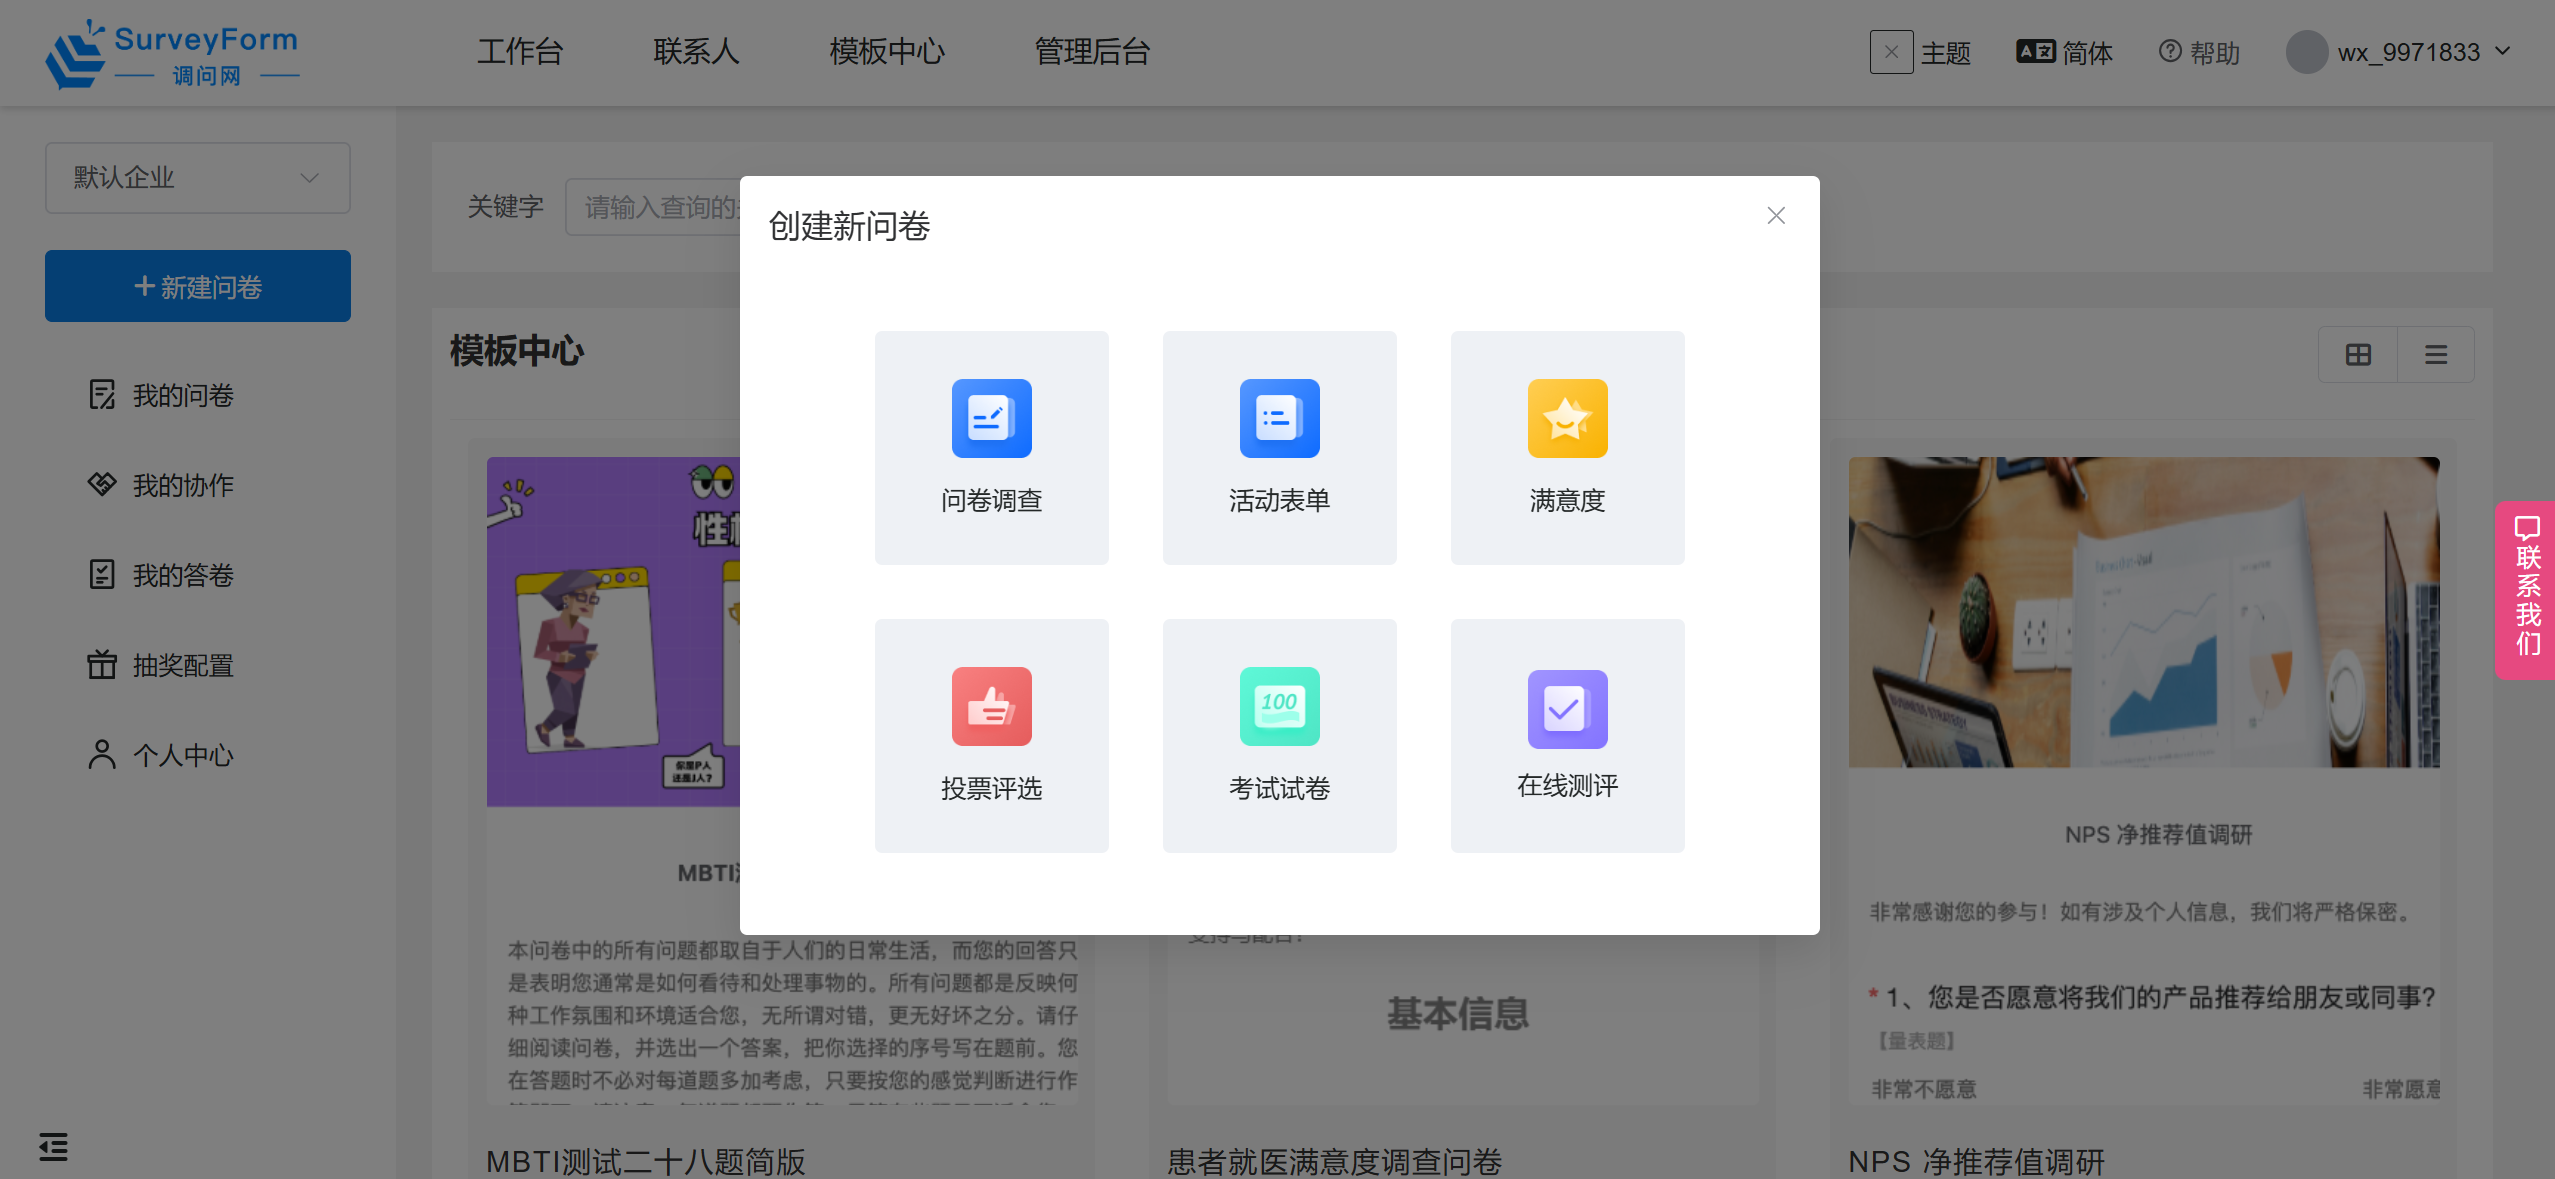Click the 新建问卷 button
2555x1179 pixels.
coord(197,286)
